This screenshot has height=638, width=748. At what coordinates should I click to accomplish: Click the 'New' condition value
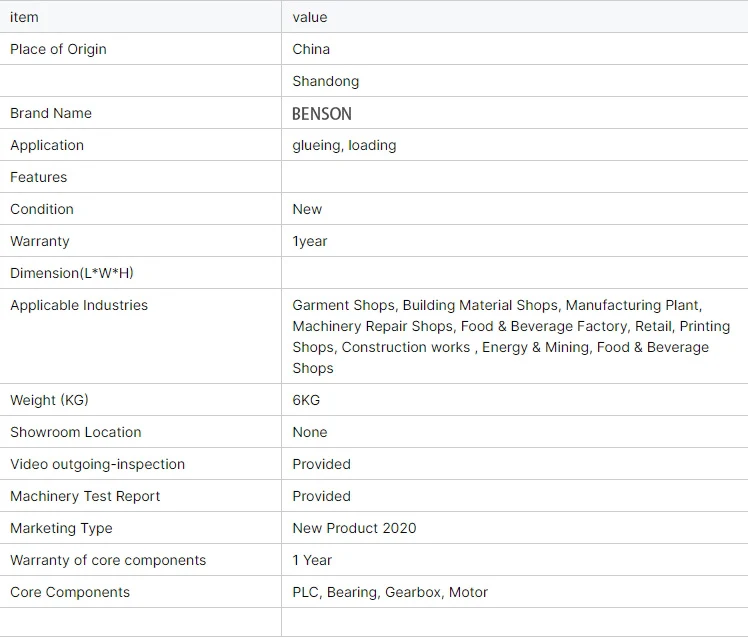(x=307, y=209)
